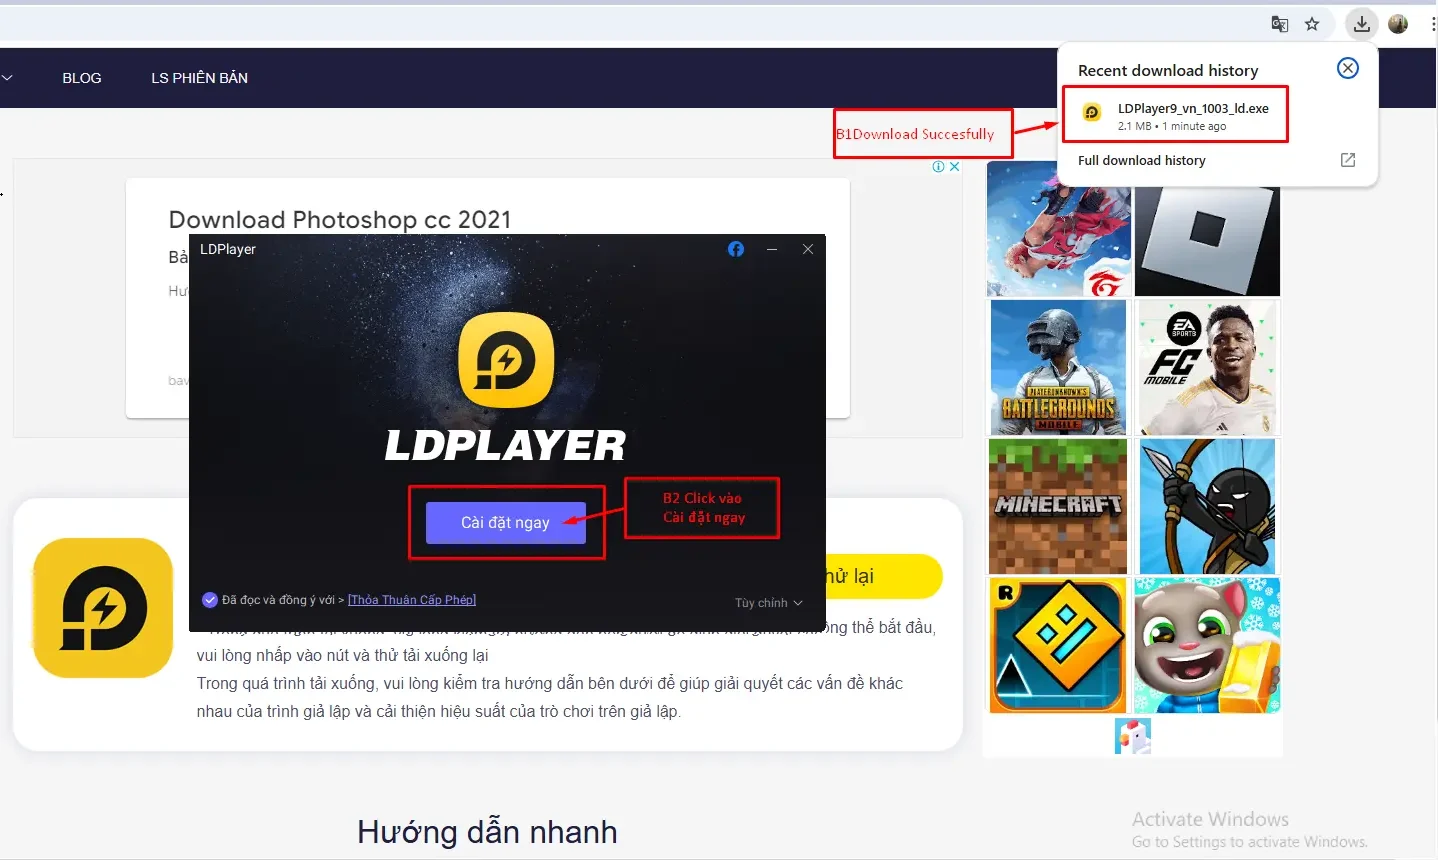Minimize the LDPlayer installer window

point(772,249)
